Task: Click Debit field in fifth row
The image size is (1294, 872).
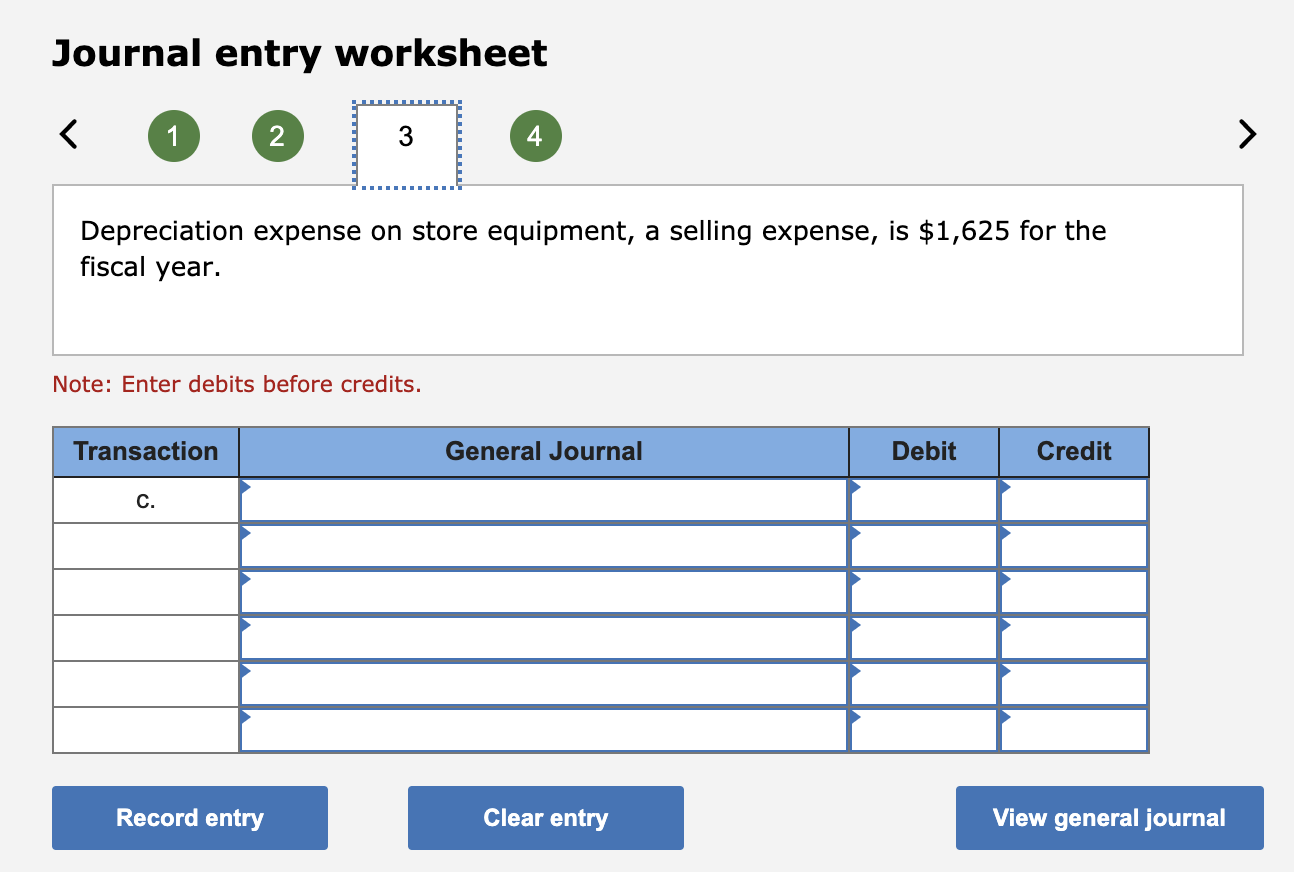Action: pyautogui.click(x=924, y=684)
